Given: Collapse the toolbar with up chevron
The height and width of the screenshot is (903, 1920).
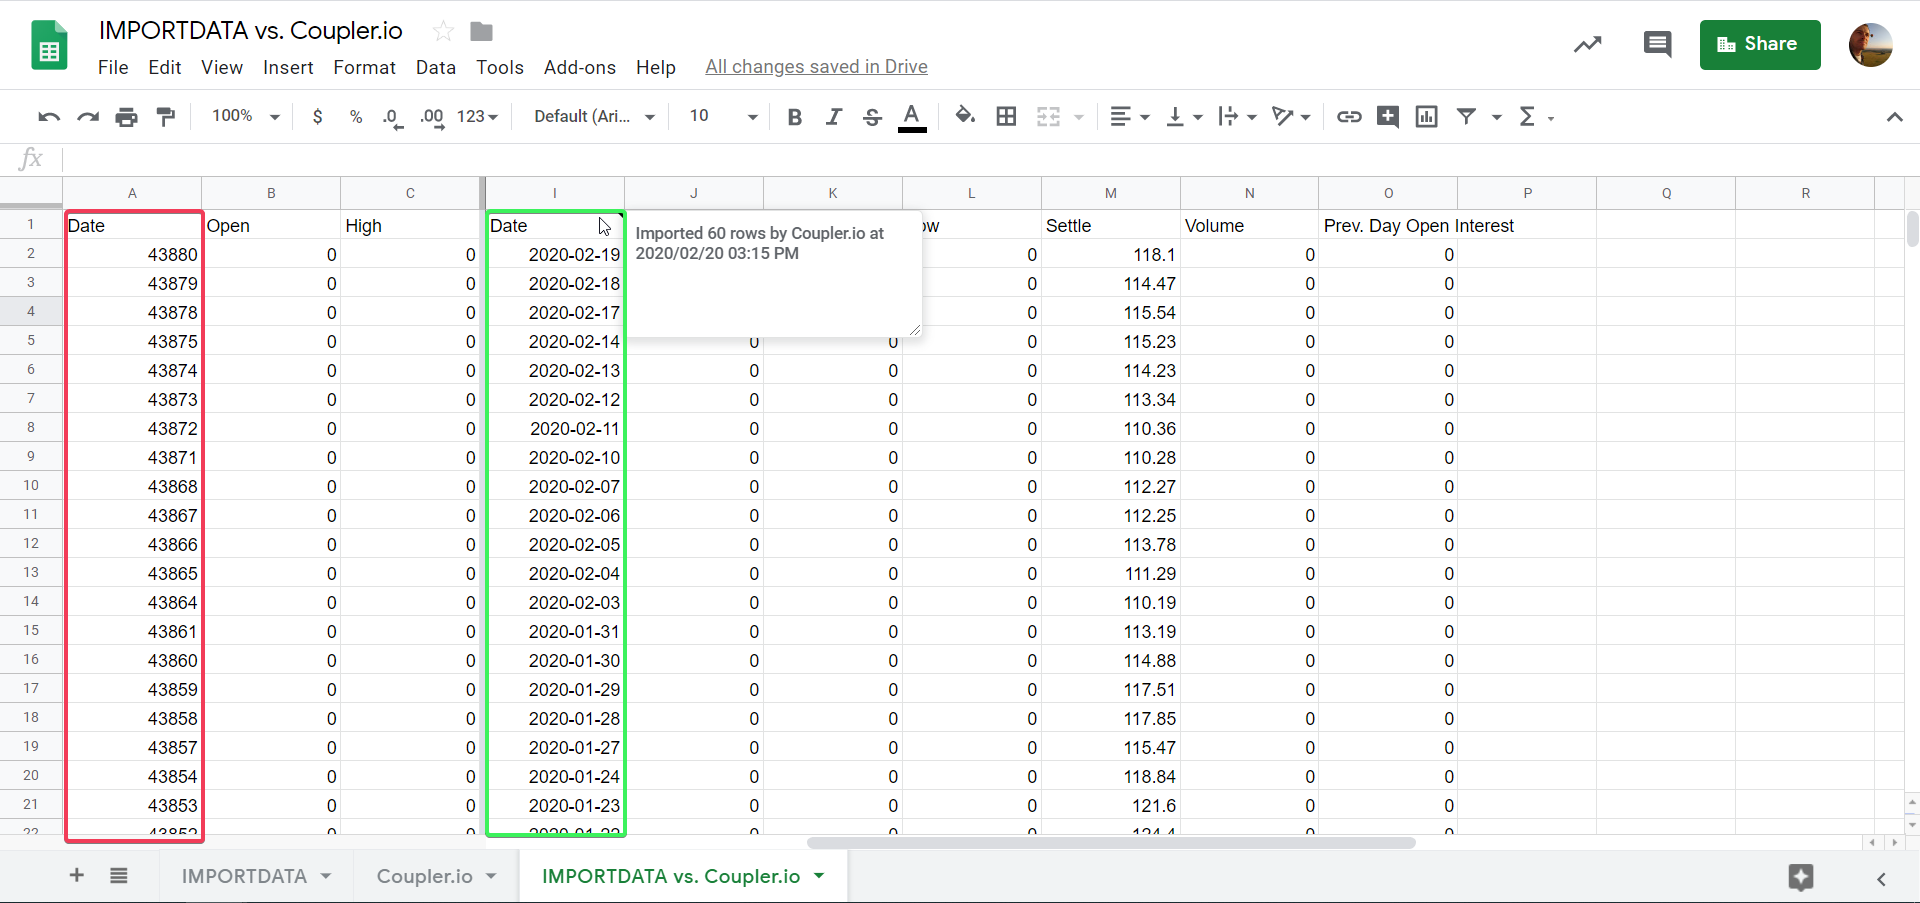Looking at the screenshot, I should [1894, 117].
